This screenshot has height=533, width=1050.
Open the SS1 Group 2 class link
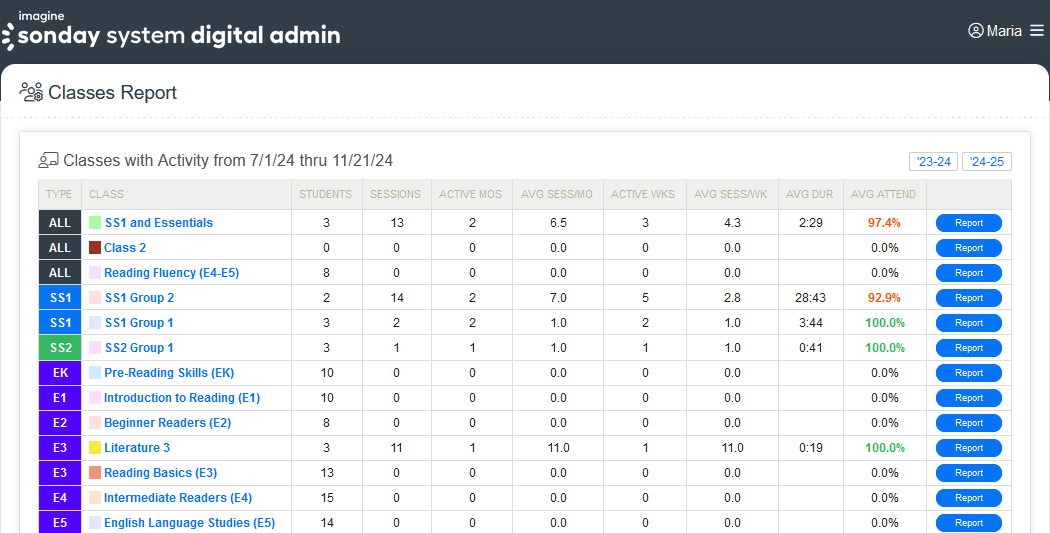[x=139, y=298]
